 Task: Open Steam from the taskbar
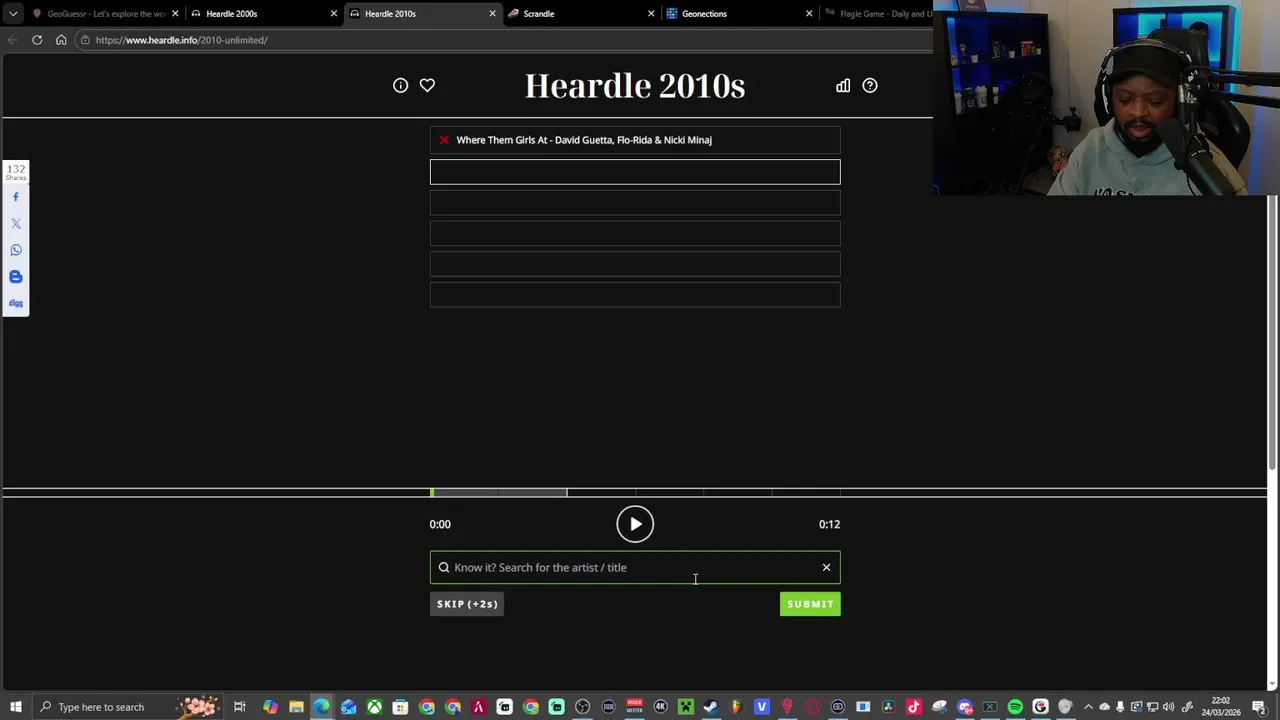tap(710, 707)
